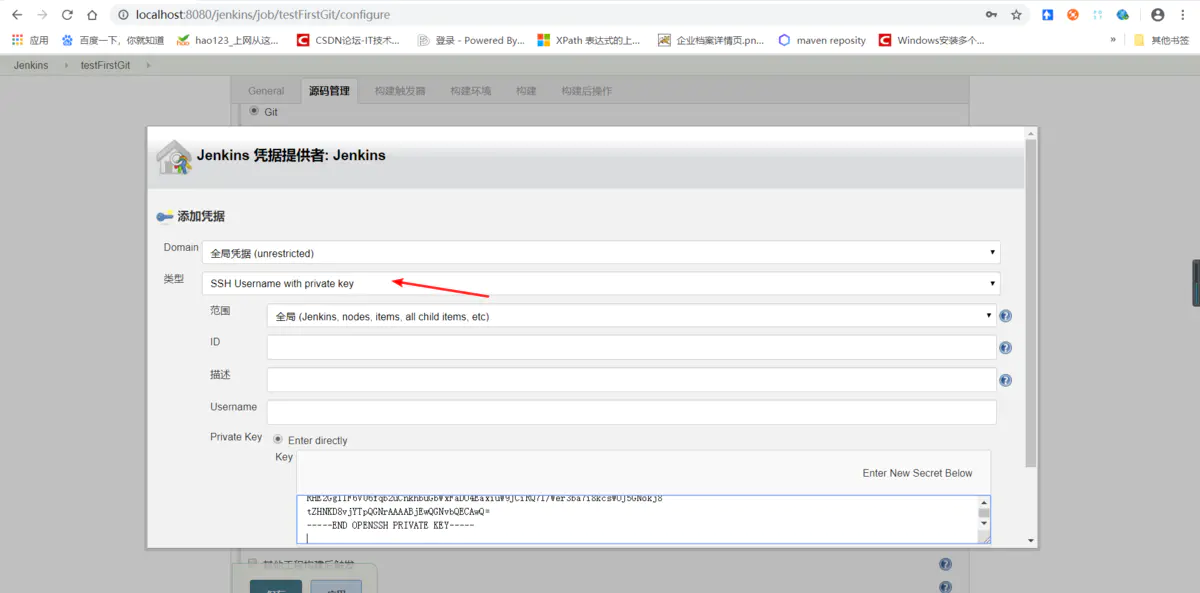Click the testFirstGit breadcrumb link
The height and width of the screenshot is (593, 1200).
(x=105, y=65)
